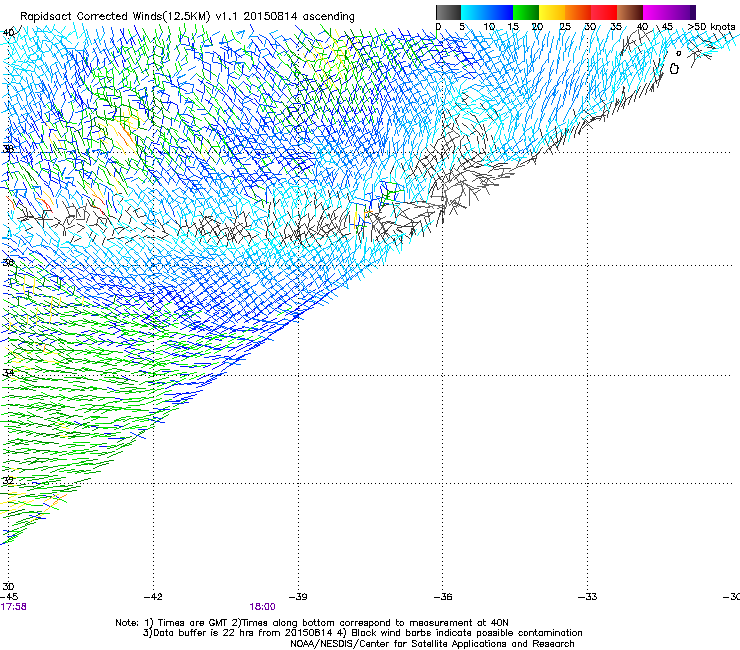Click the gray 0-5 knots legend swatch
The image size is (740, 650).
[x=448, y=12]
